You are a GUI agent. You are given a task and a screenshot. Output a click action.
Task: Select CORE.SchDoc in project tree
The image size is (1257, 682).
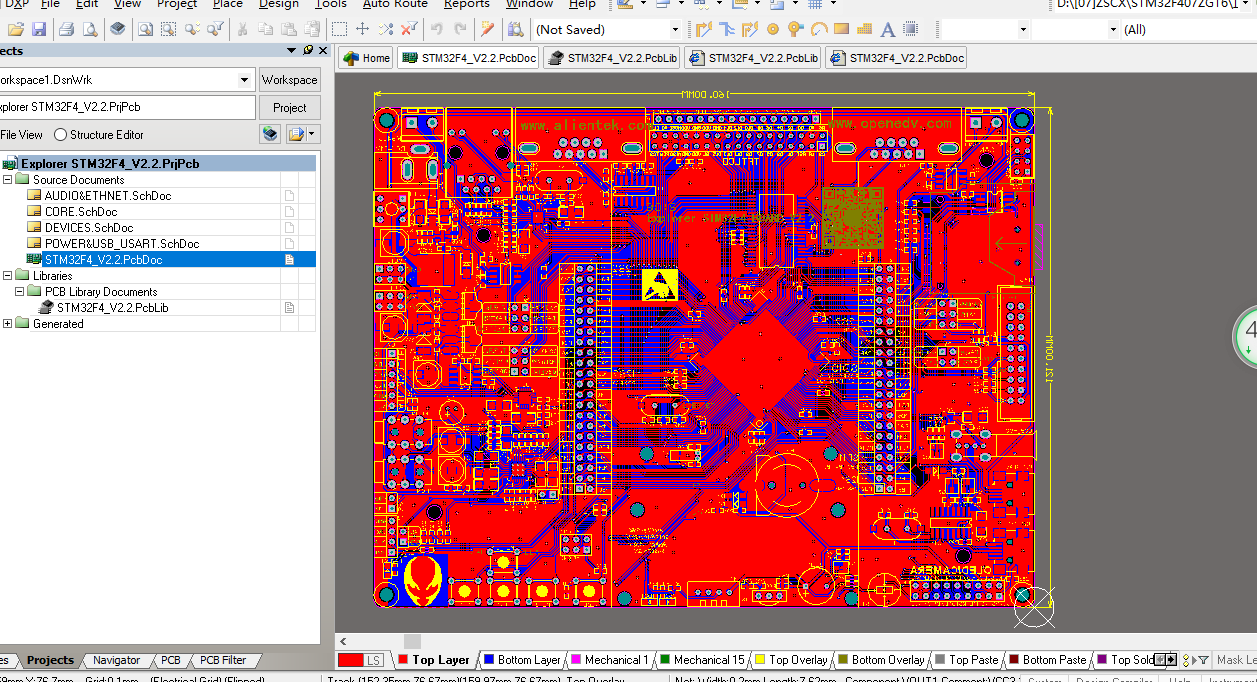click(x=81, y=212)
